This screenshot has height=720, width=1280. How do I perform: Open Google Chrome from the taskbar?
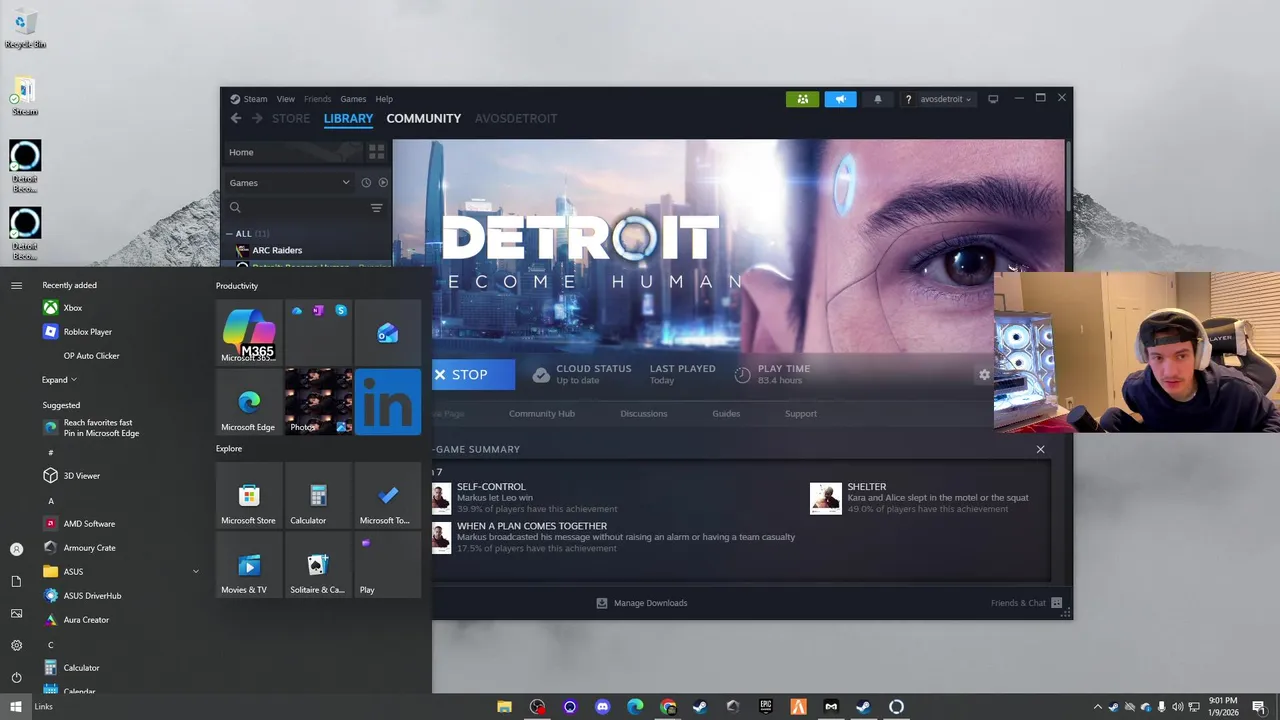pos(668,707)
